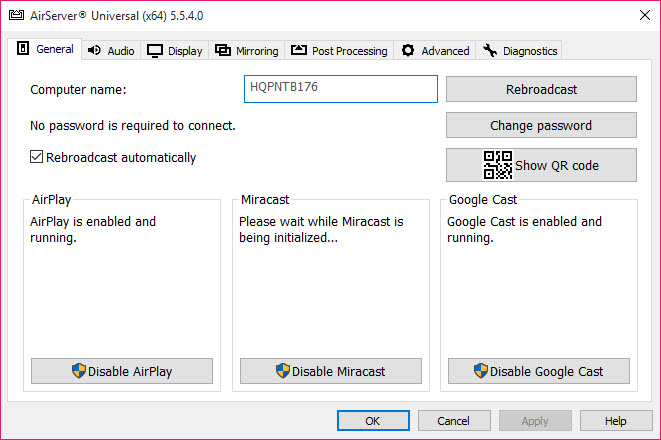Click shield icon on Disable Google Cast button
The height and width of the screenshot is (440, 661).
click(x=481, y=371)
